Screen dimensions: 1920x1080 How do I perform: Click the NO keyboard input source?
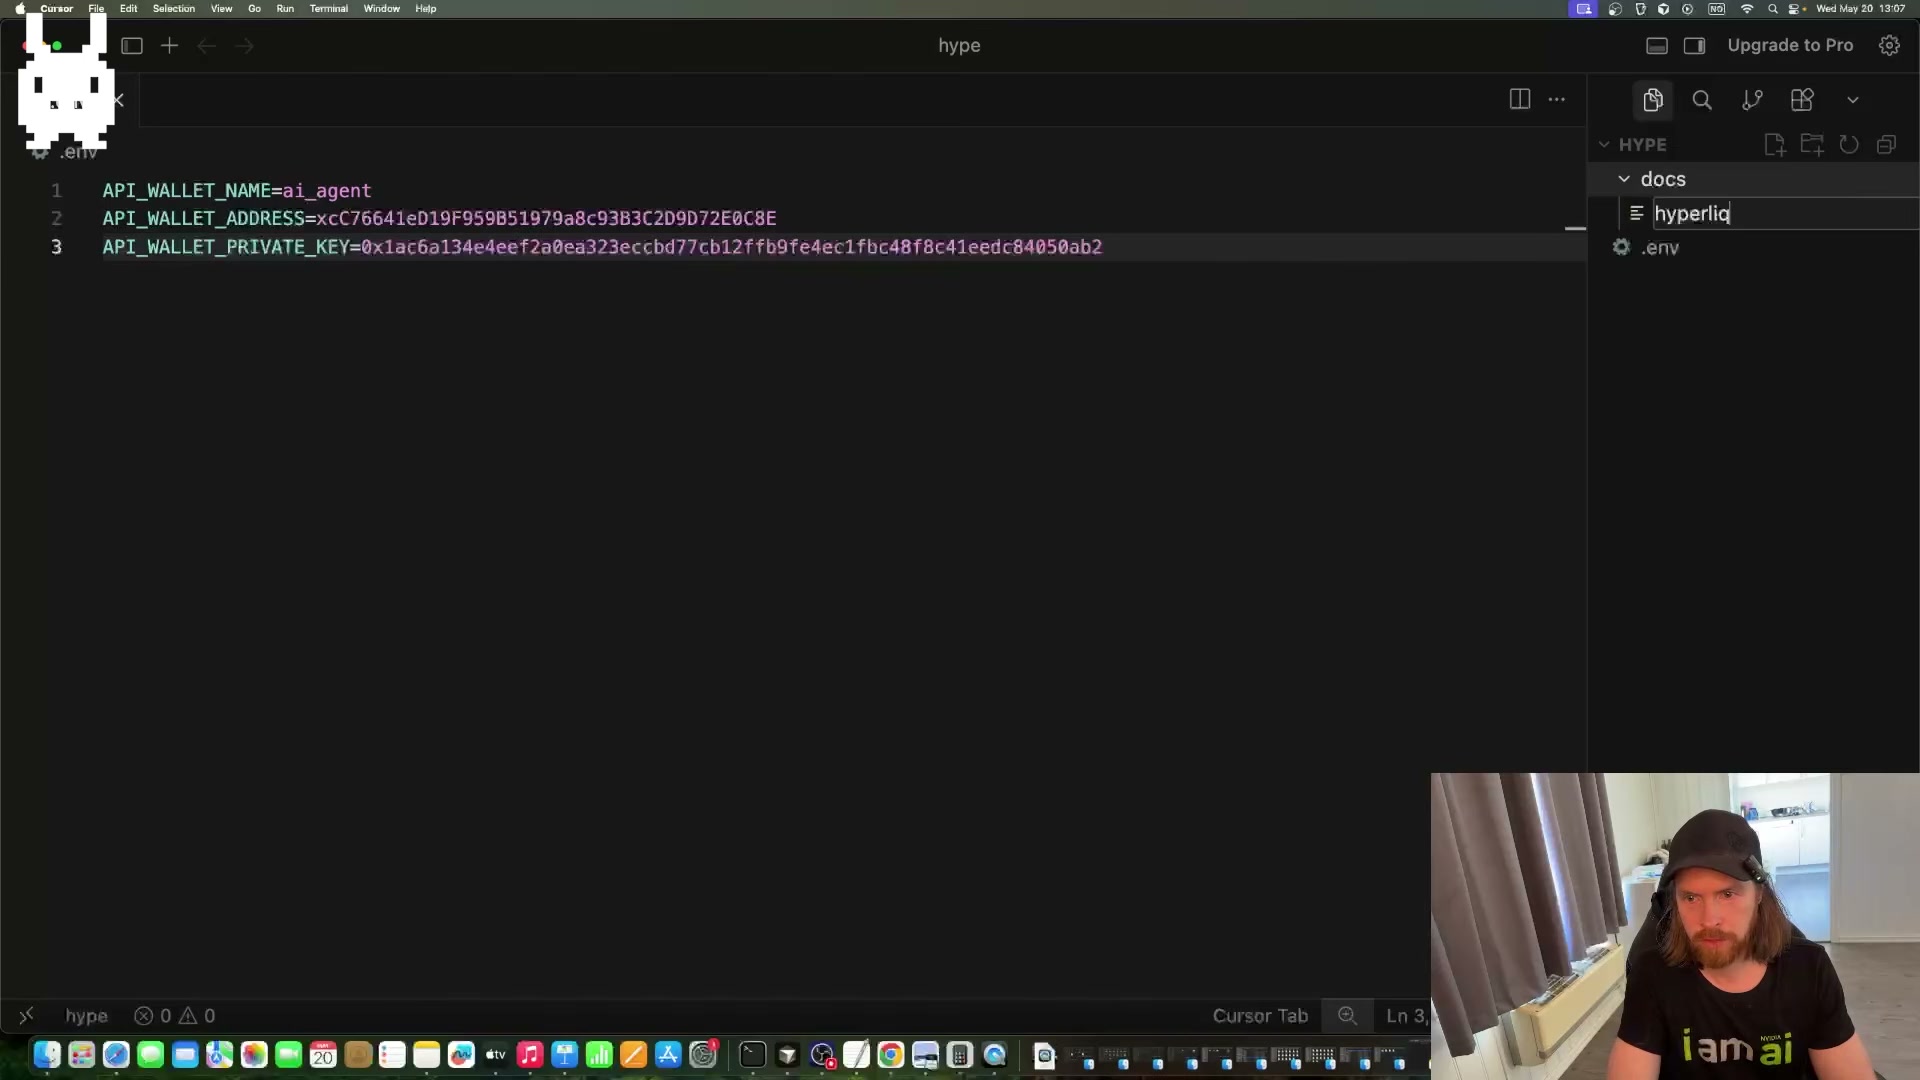(1717, 9)
